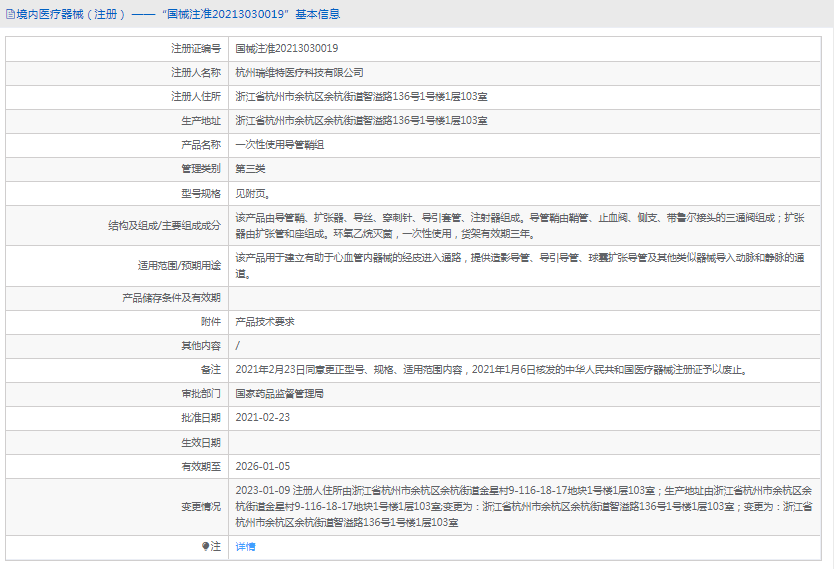The height and width of the screenshot is (569, 834).
Task: Click the change record starting 2023-01-09
Action: click(524, 506)
